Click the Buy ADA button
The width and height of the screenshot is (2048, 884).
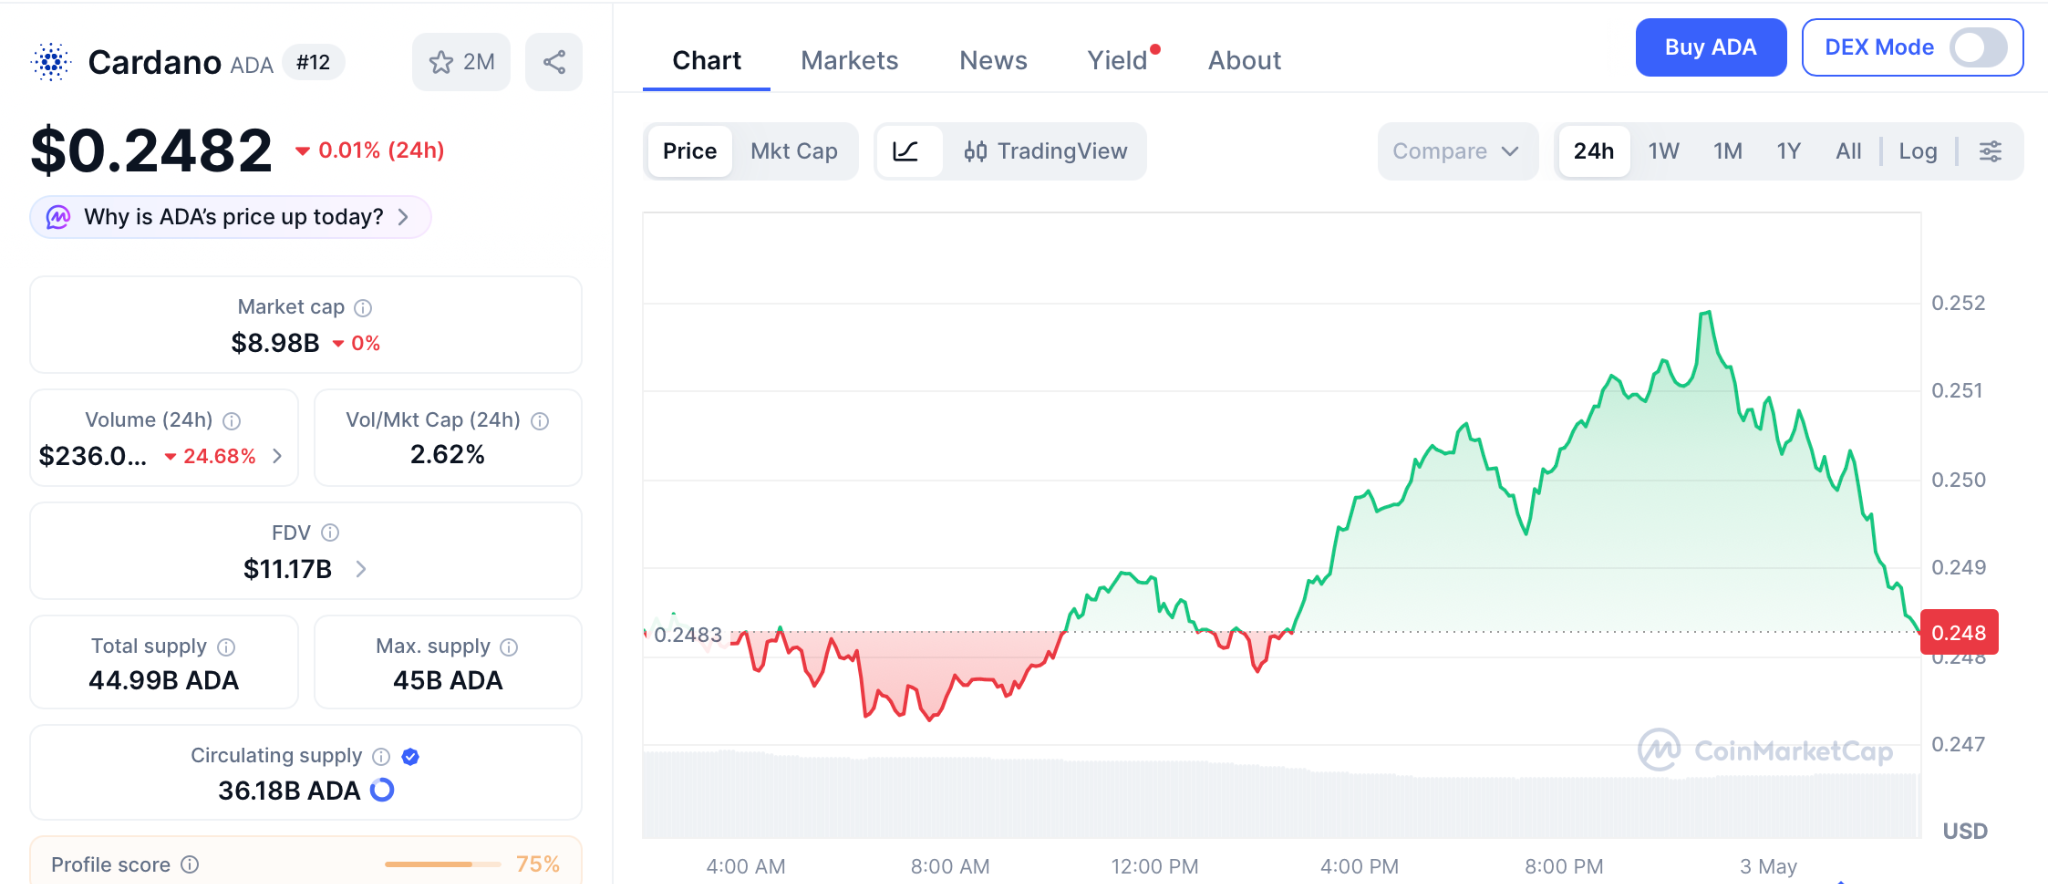[1710, 47]
